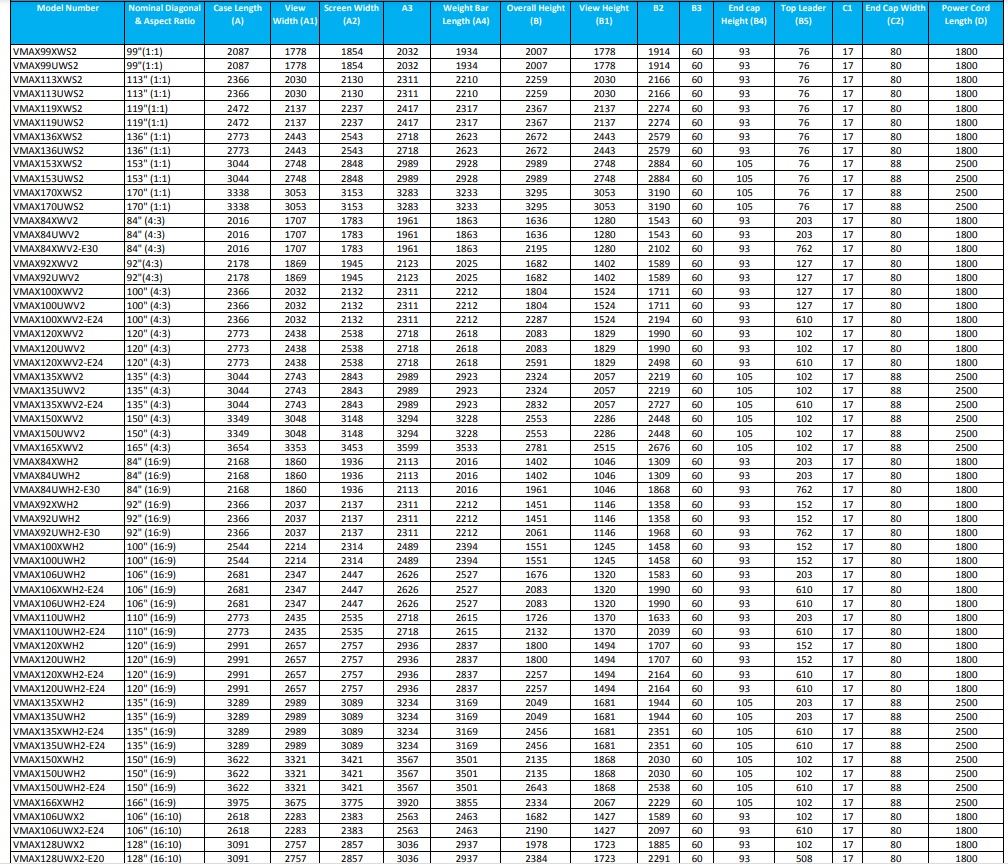Click A3 value 2032 for VMAX99XWS2
1008x864 pixels.
[408, 51]
